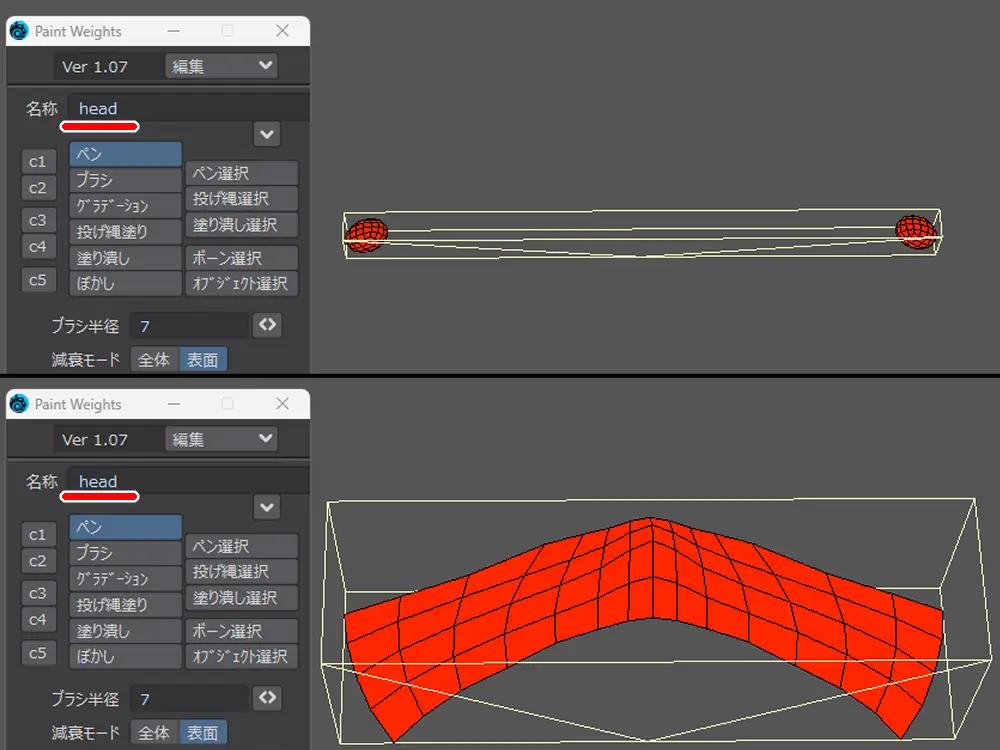Select the c1 preset in top panel
Screen dimensions: 1000x750
(x=38, y=161)
